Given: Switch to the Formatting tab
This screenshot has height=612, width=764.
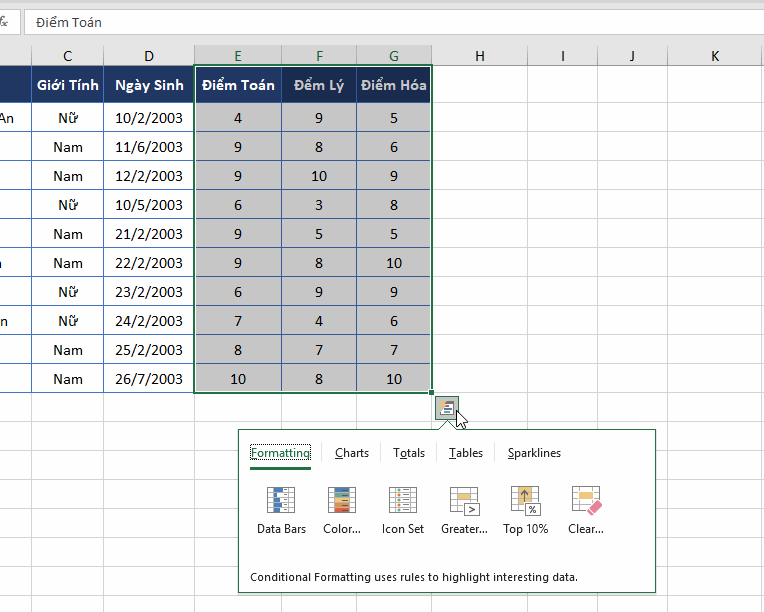Looking at the screenshot, I should click(x=280, y=453).
